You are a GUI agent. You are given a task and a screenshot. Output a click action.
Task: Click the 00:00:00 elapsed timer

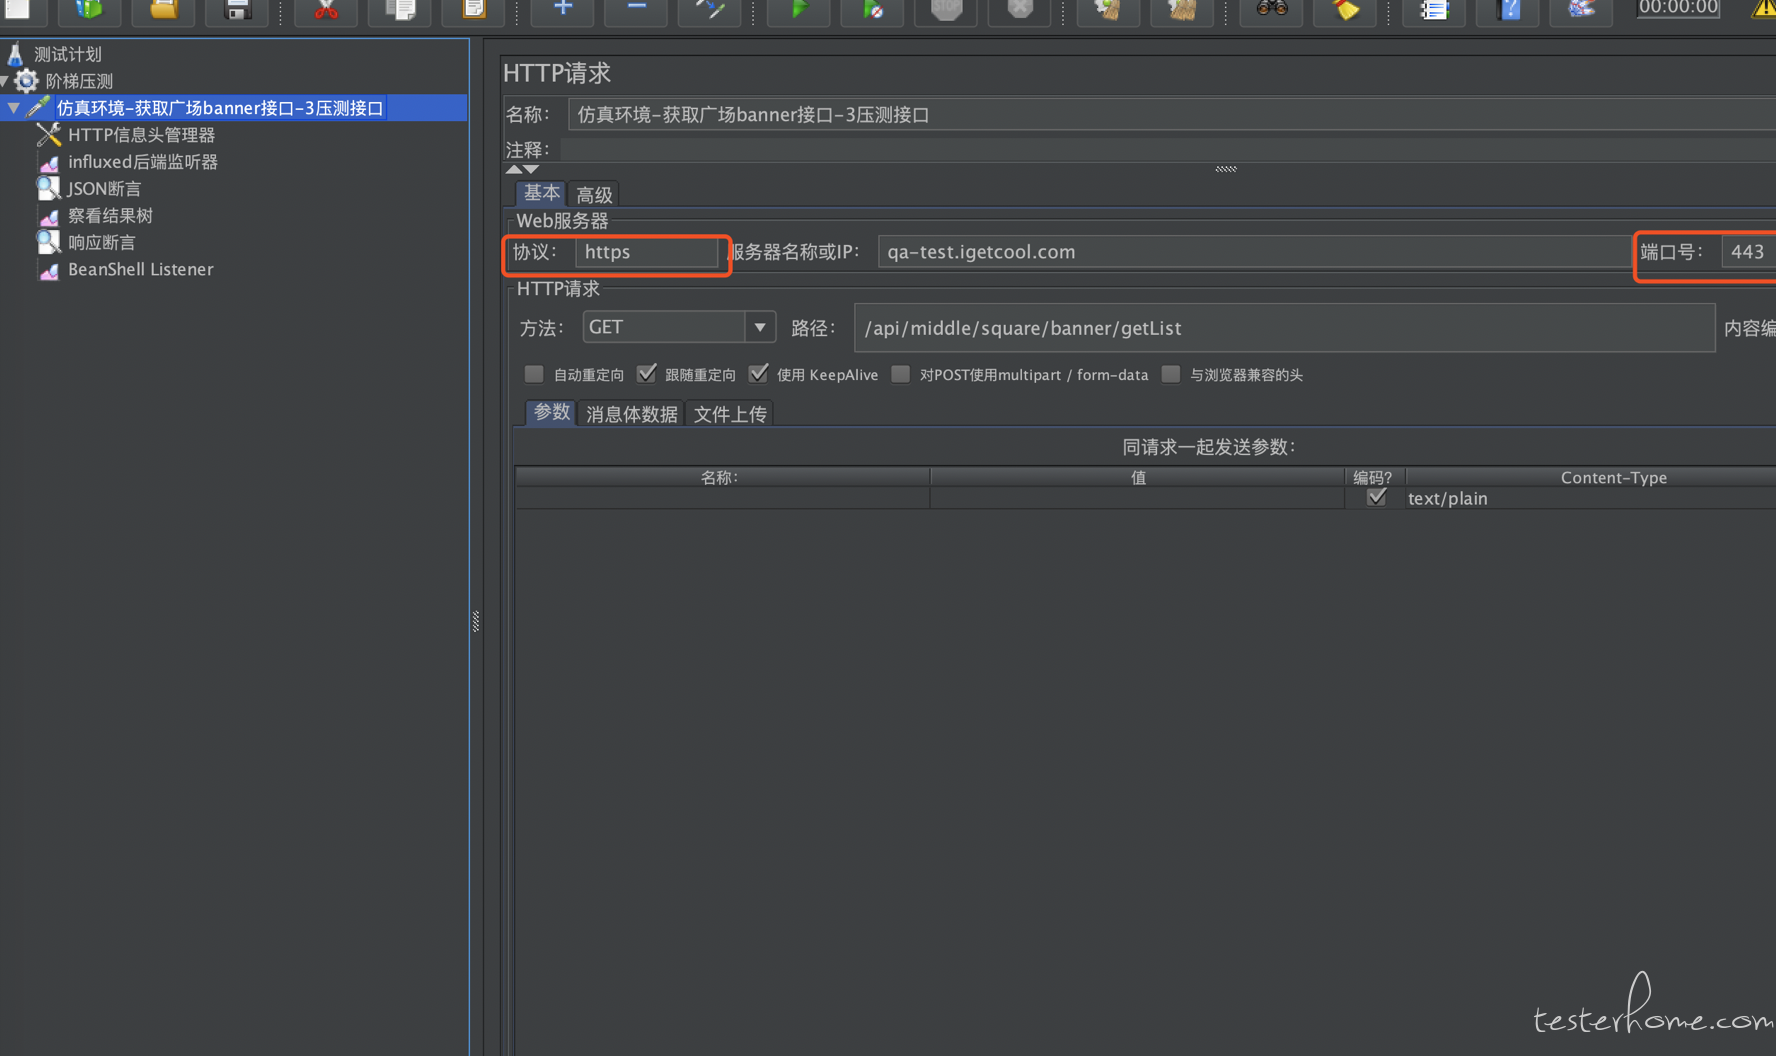(1678, 8)
